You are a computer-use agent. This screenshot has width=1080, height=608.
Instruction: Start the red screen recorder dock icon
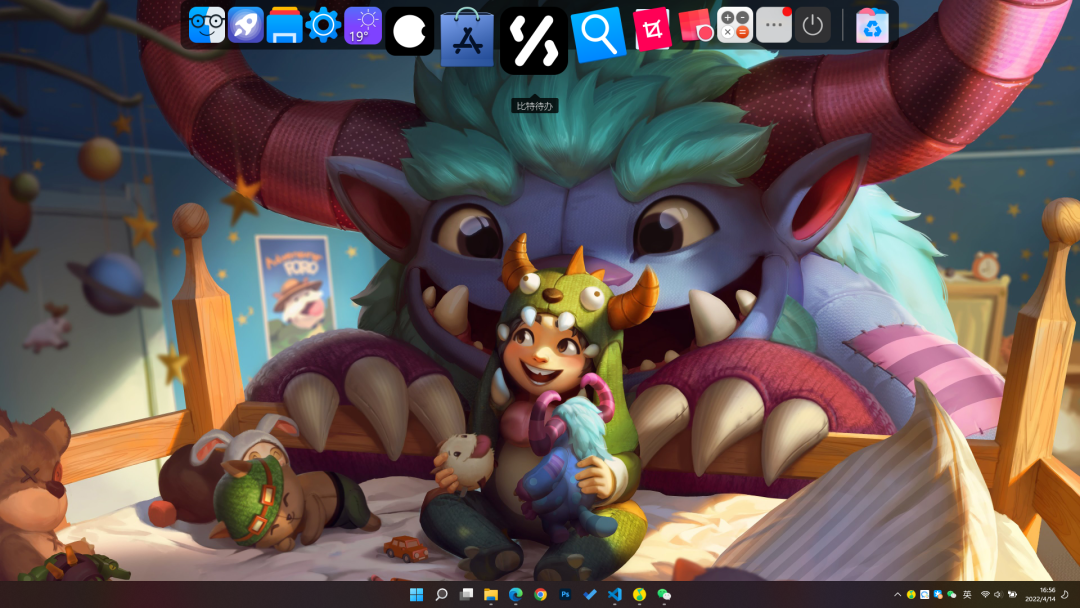pos(695,26)
